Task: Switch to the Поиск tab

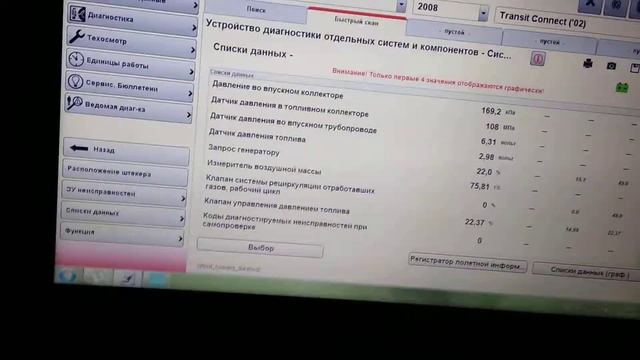Action: [x=256, y=11]
